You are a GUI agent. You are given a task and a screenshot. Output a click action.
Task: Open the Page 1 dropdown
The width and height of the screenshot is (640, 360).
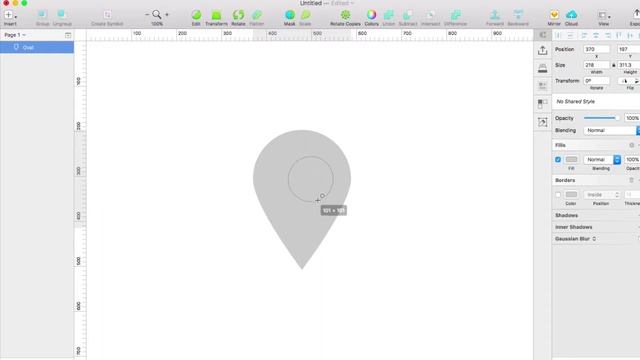[x=15, y=35]
